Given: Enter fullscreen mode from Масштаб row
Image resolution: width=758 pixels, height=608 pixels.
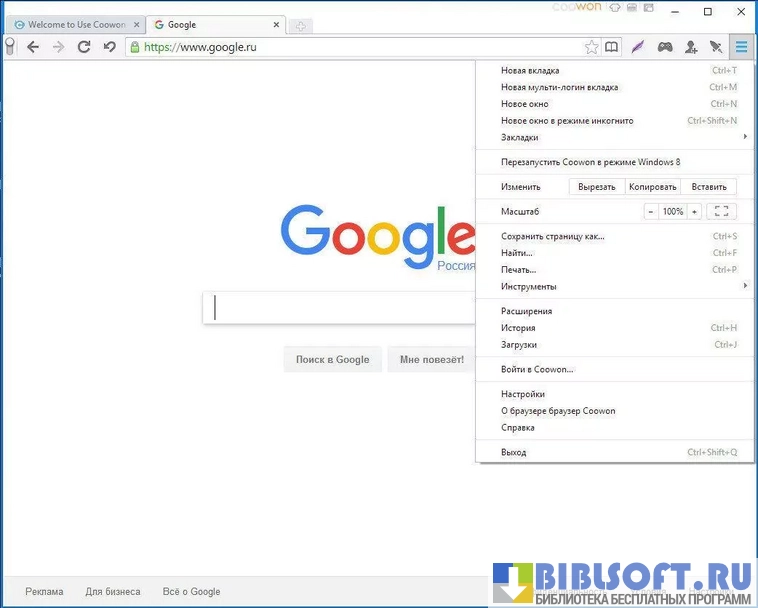Looking at the screenshot, I should point(721,212).
